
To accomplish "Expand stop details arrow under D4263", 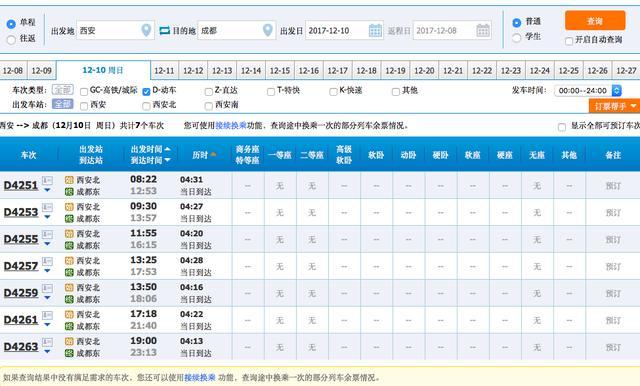I will click(47, 351).
